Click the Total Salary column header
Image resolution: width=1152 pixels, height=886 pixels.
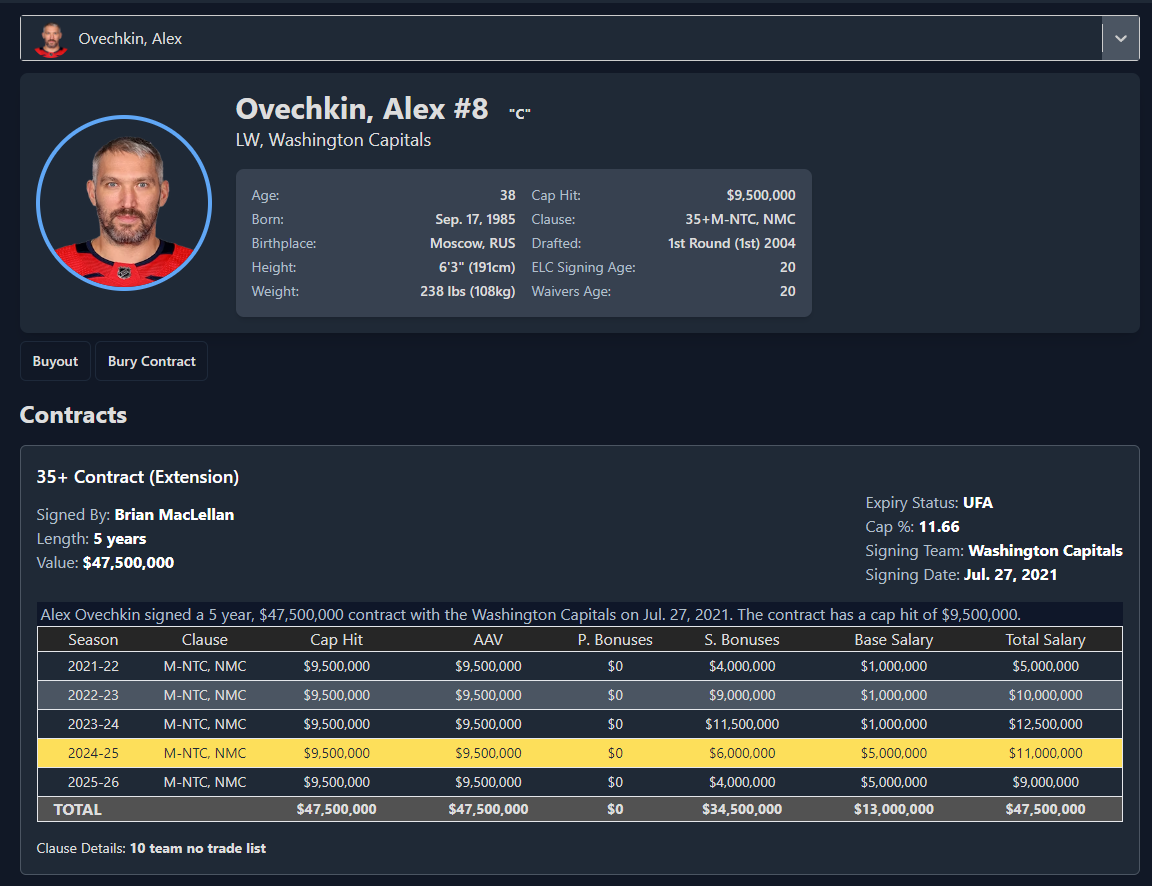(x=1045, y=640)
